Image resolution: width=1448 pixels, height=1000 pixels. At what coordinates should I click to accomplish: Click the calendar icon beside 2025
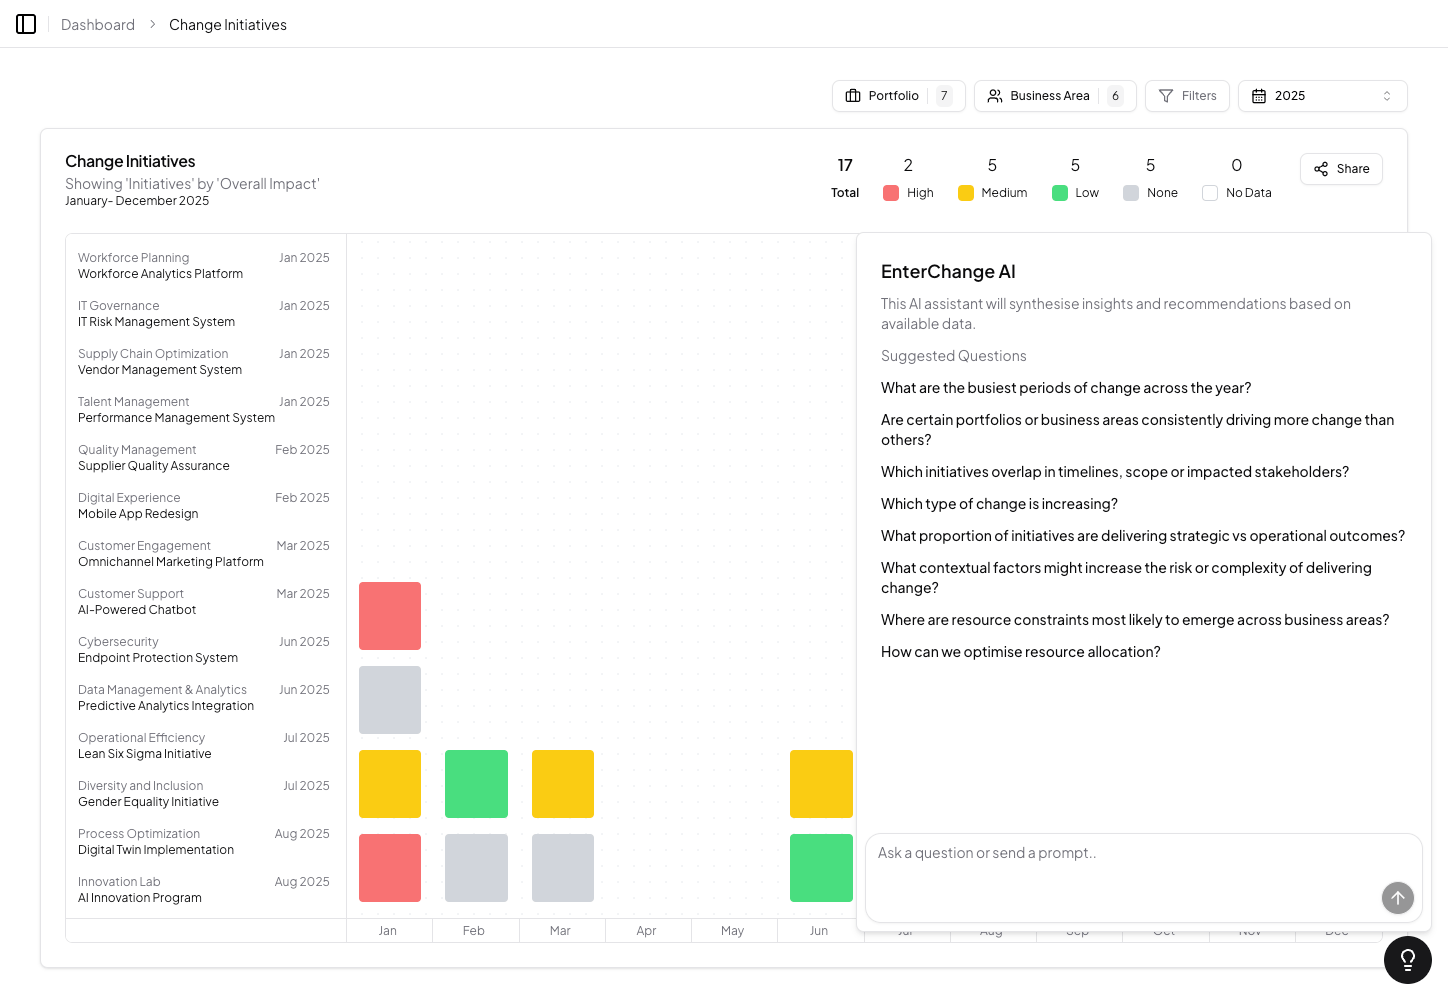(1259, 96)
